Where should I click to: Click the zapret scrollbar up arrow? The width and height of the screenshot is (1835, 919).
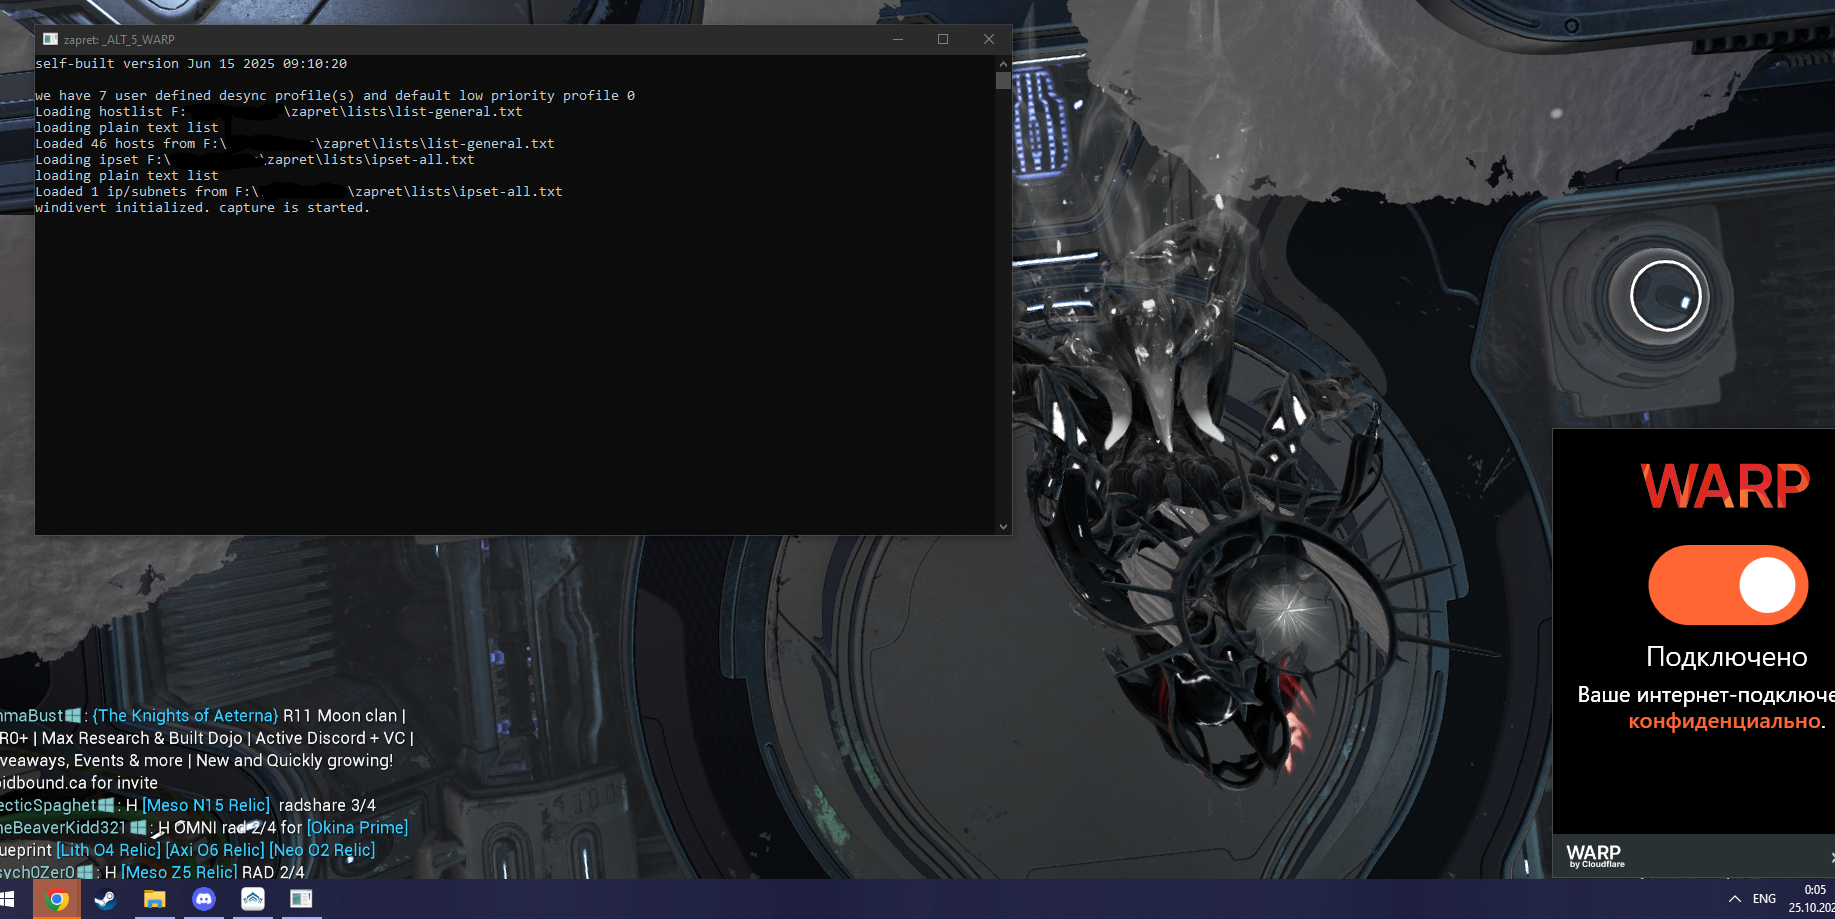point(1003,63)
